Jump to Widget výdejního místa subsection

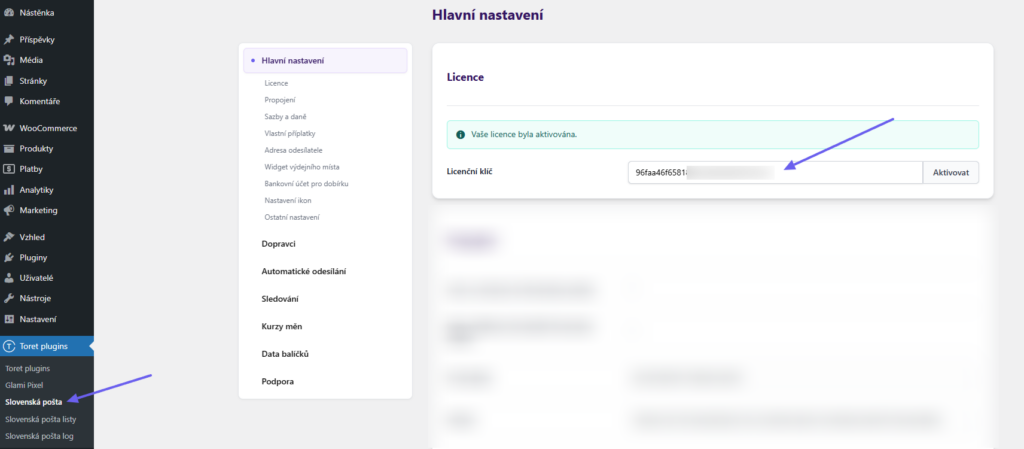point(302,167)
